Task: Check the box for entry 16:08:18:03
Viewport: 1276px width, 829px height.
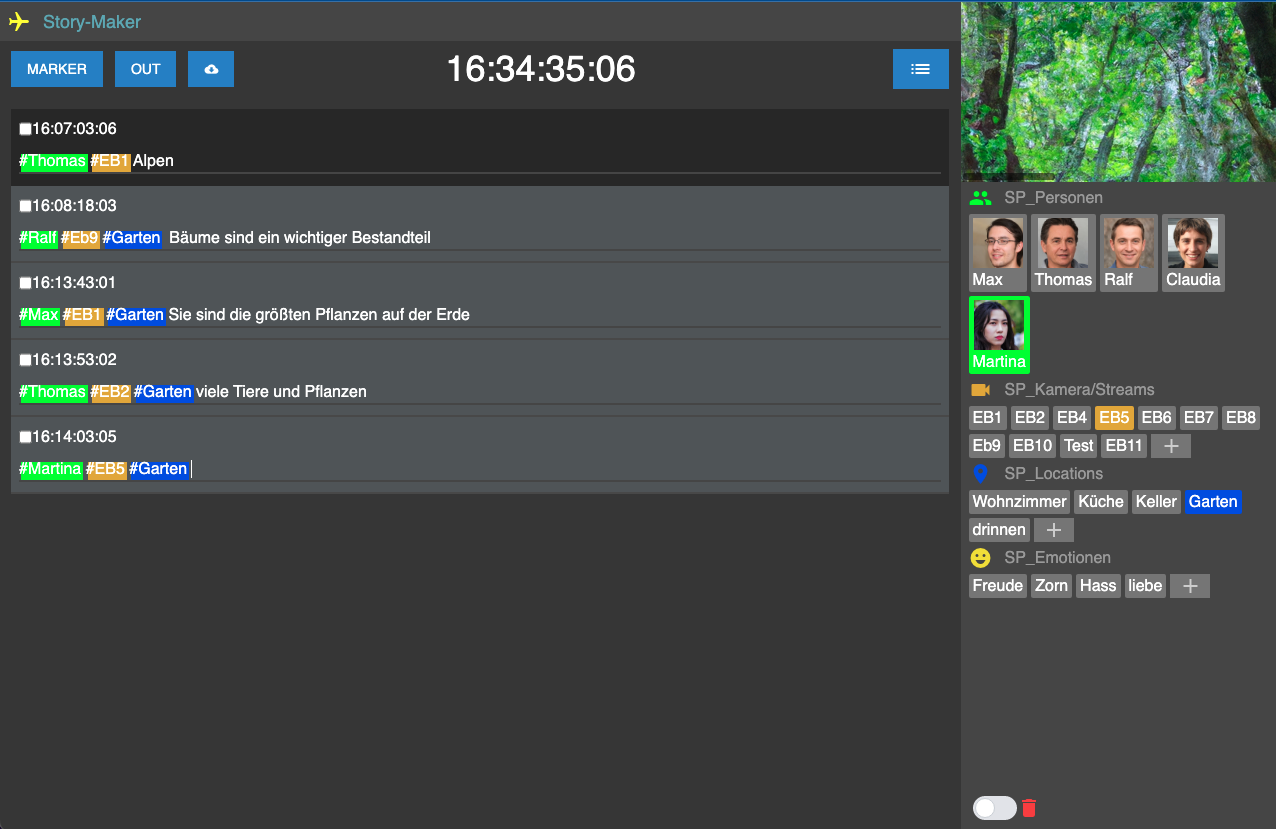Action: (x=25, y=206)
